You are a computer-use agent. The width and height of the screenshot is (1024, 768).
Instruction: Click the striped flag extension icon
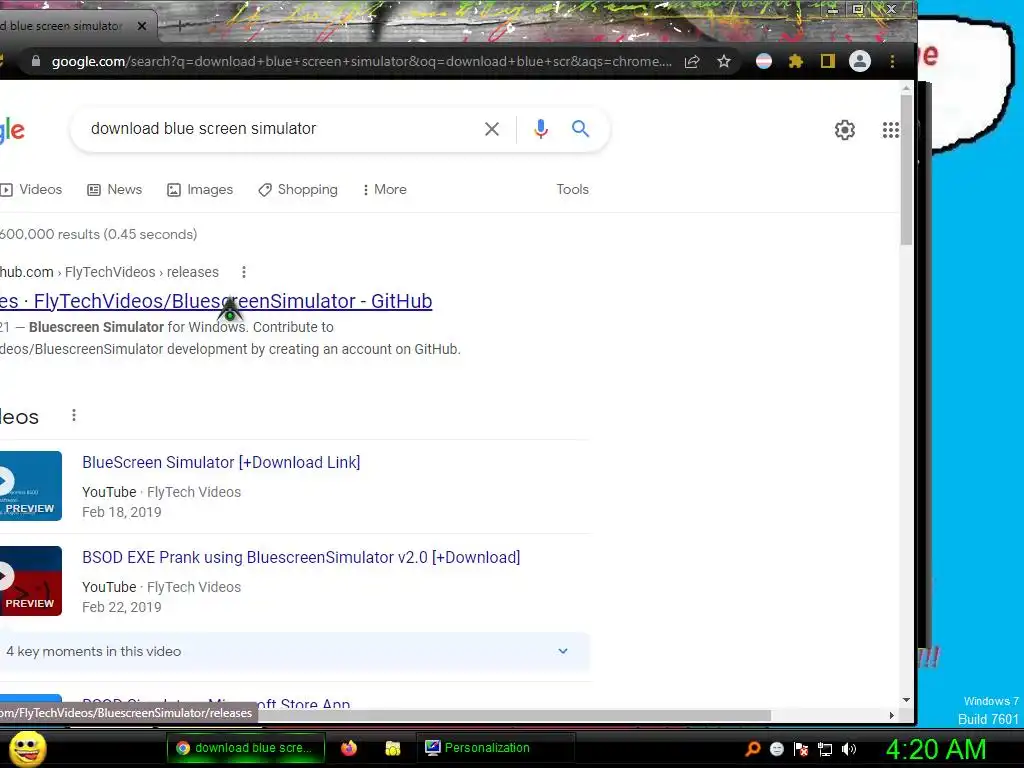pos(763,61)
